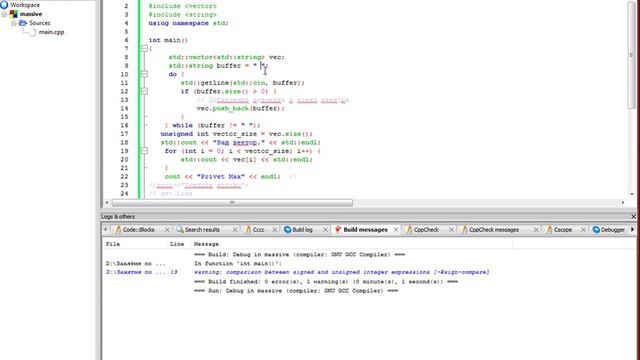Select the signed/unsigned comparison warning message
Viewport: 640px width, 360px height.
point(341,272)
